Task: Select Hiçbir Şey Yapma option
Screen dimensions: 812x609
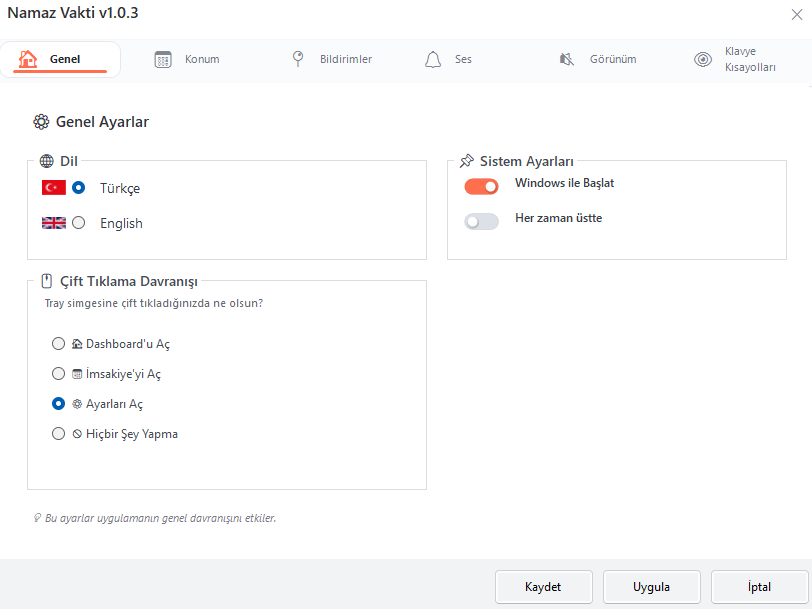Action: (58, 434)
